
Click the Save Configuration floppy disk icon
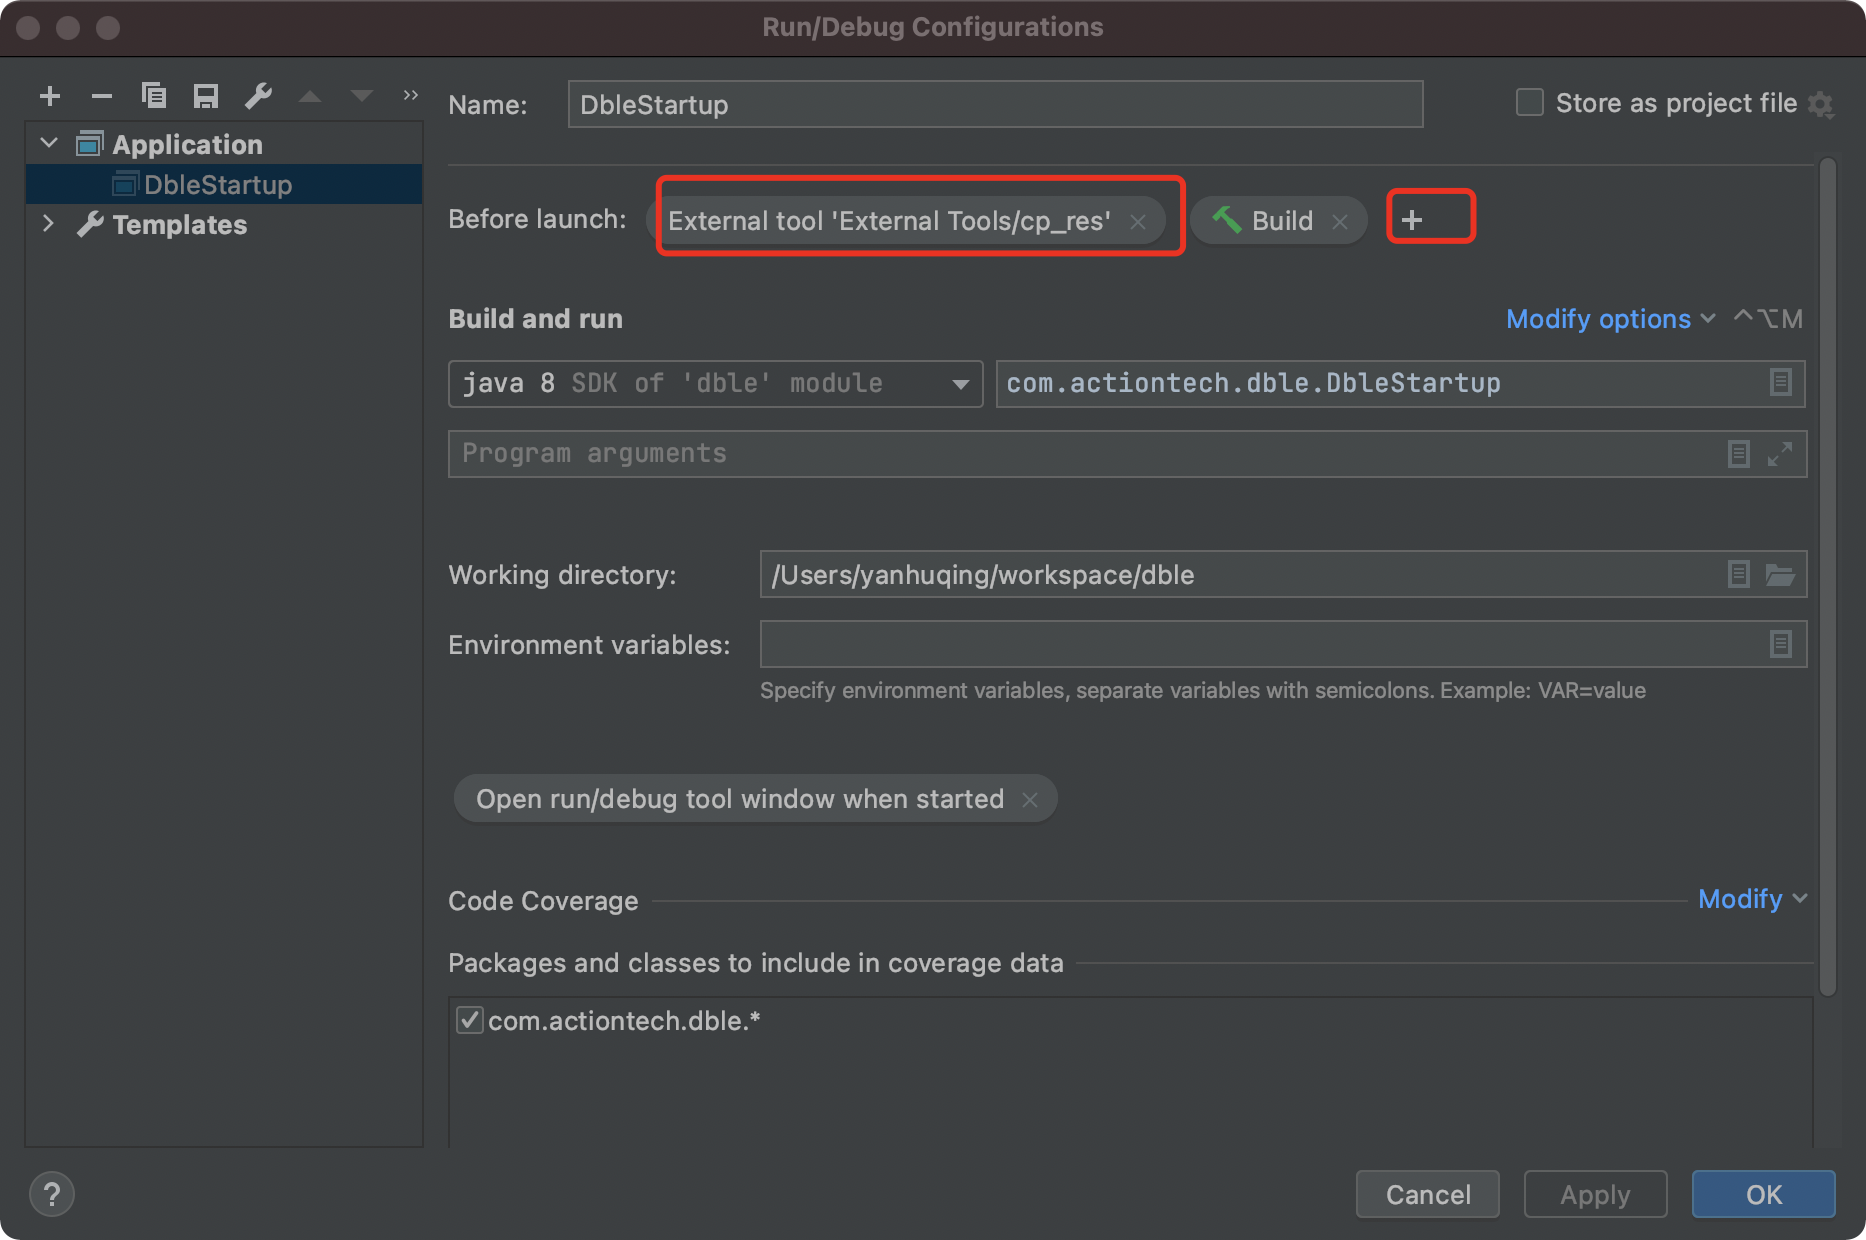[x=206, y=96]
